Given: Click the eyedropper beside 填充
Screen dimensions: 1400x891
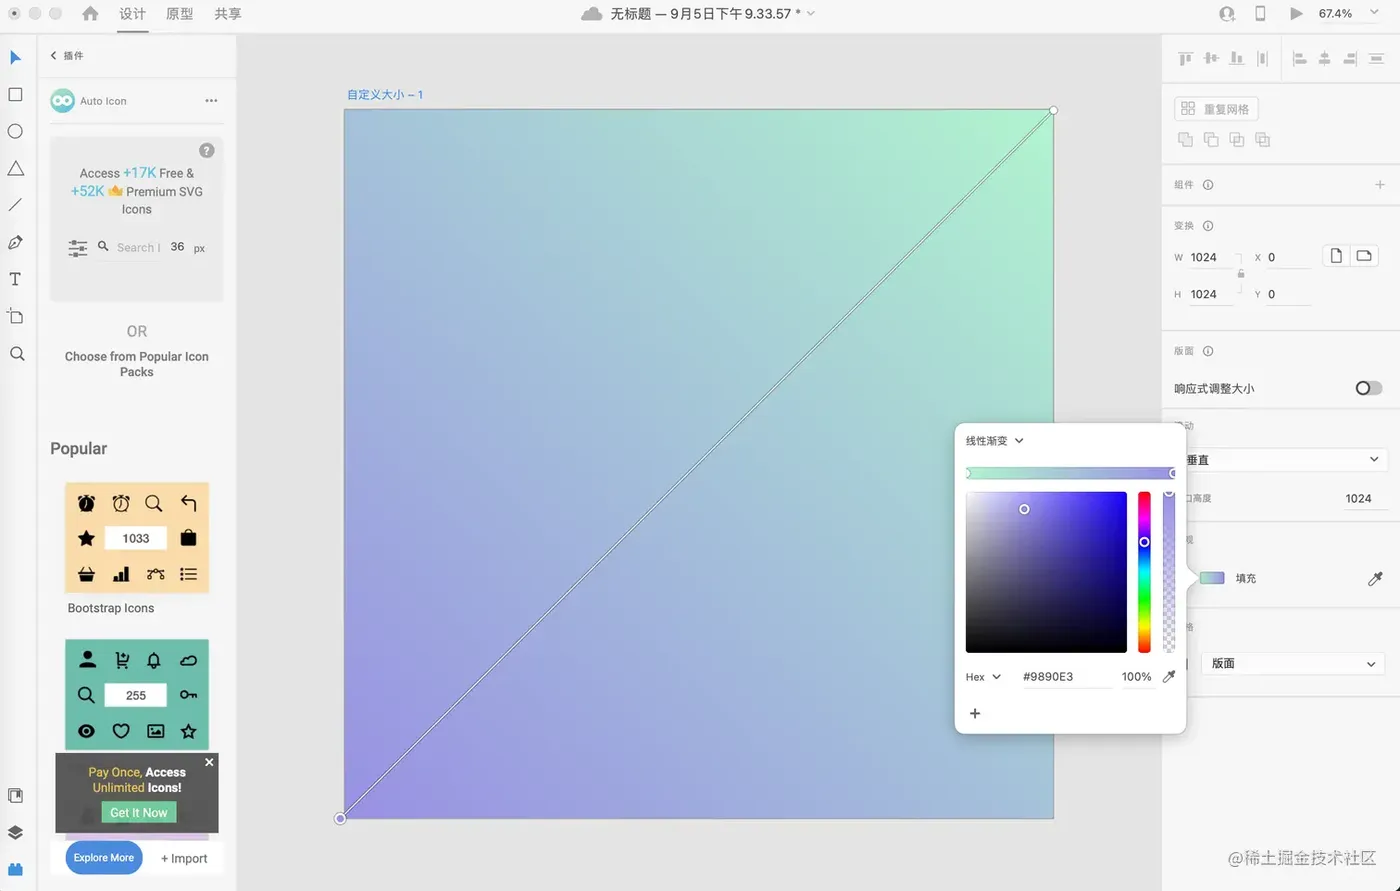Looking at the screenshot, I should click(x=1375, y=578).
